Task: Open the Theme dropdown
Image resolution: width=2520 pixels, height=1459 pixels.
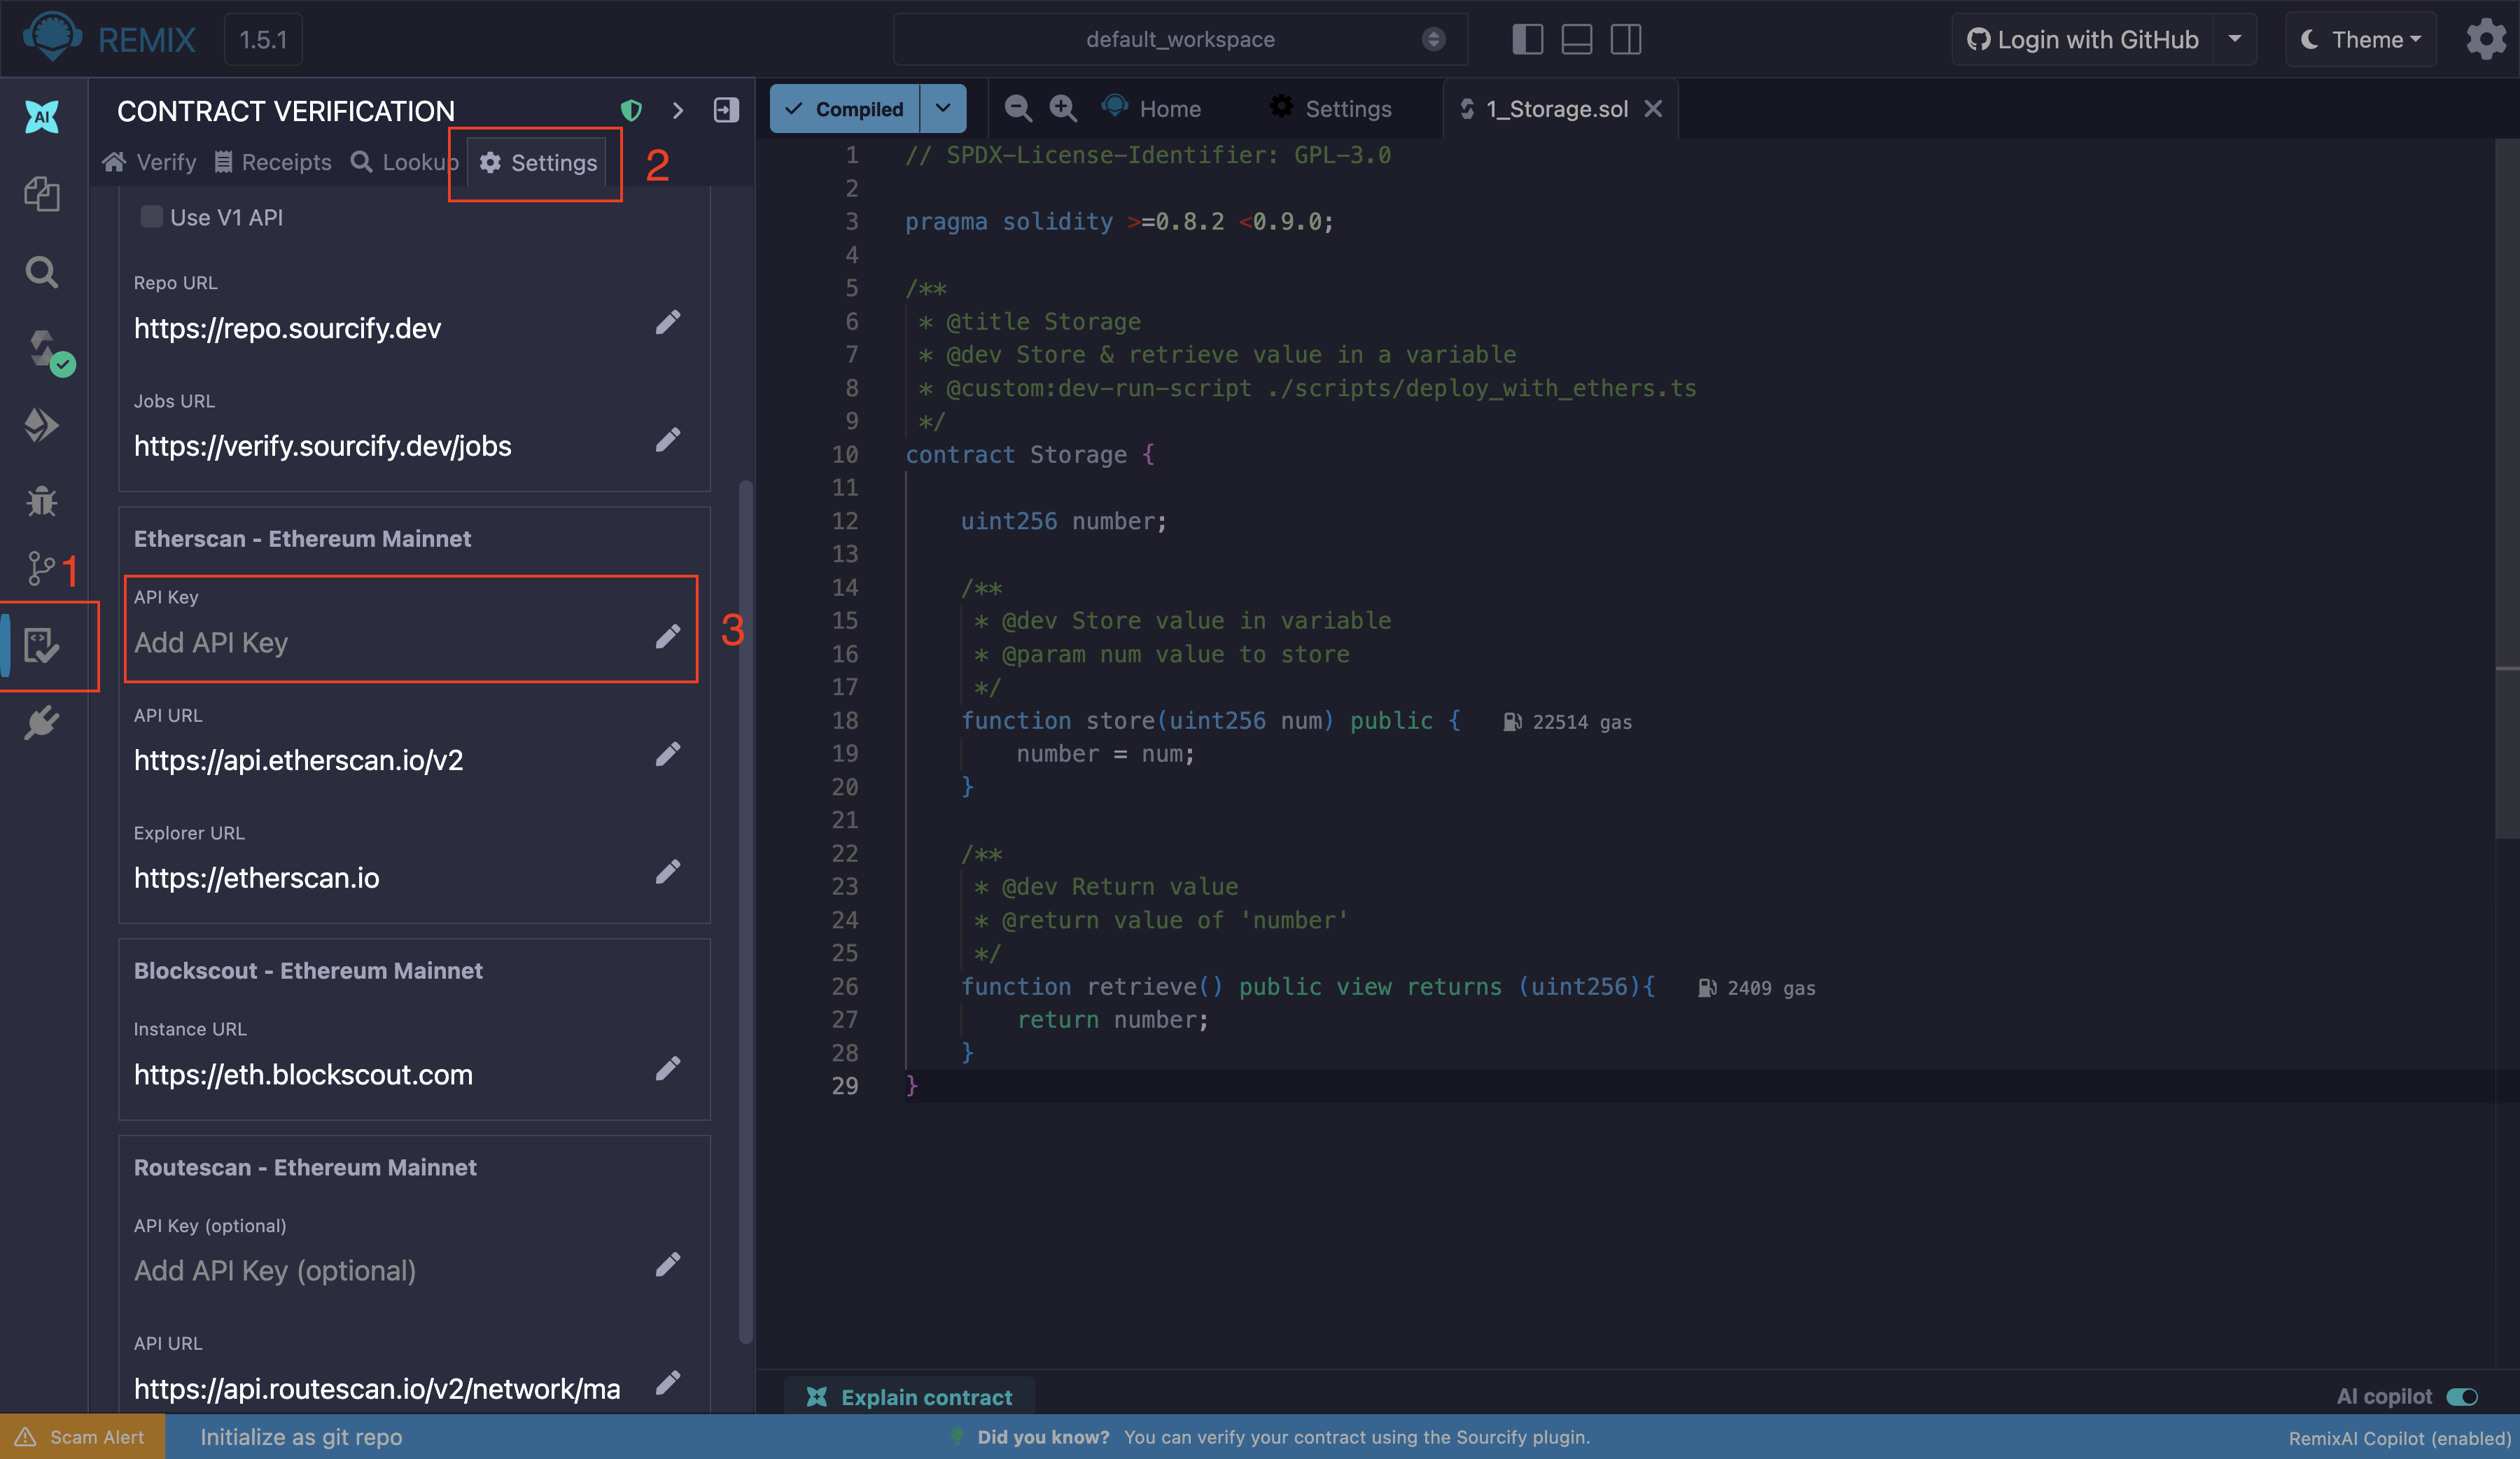Action: (2361, 39)
